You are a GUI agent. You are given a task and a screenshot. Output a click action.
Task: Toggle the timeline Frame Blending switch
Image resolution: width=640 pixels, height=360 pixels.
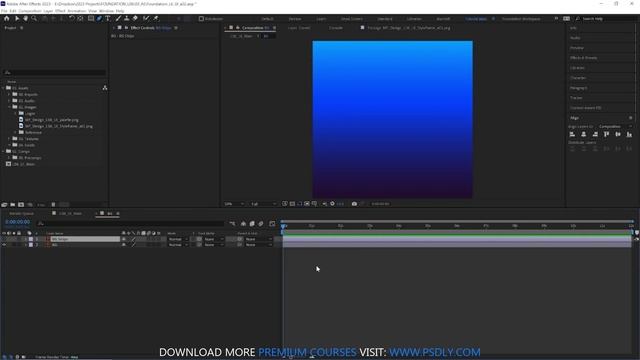click(252, 224)
